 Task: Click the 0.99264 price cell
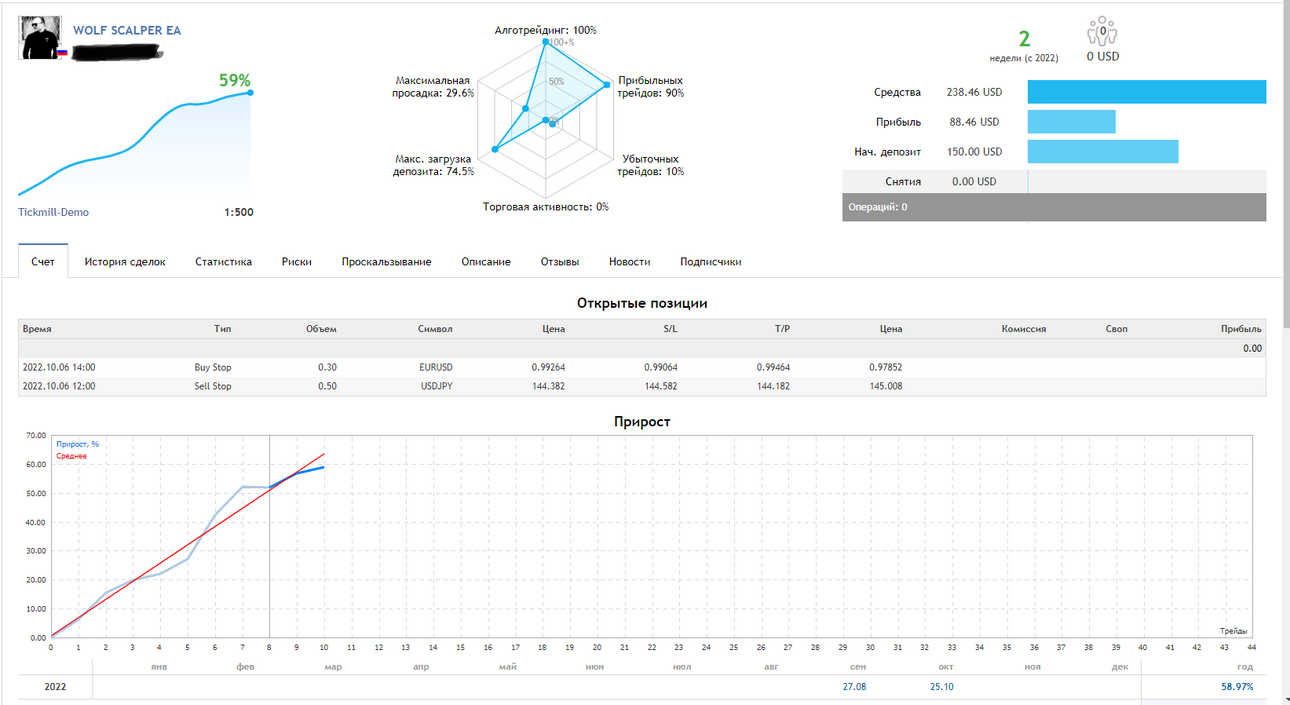click(548, 367)
